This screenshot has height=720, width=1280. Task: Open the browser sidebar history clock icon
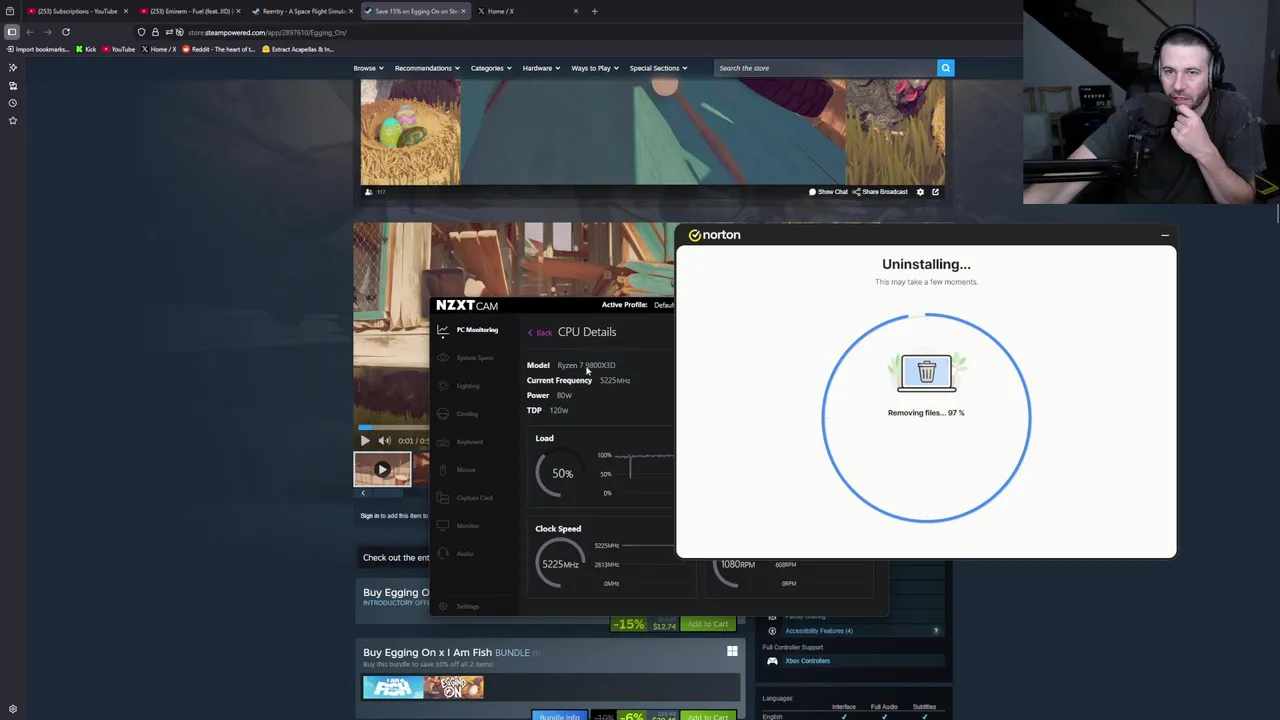[13, 103]
